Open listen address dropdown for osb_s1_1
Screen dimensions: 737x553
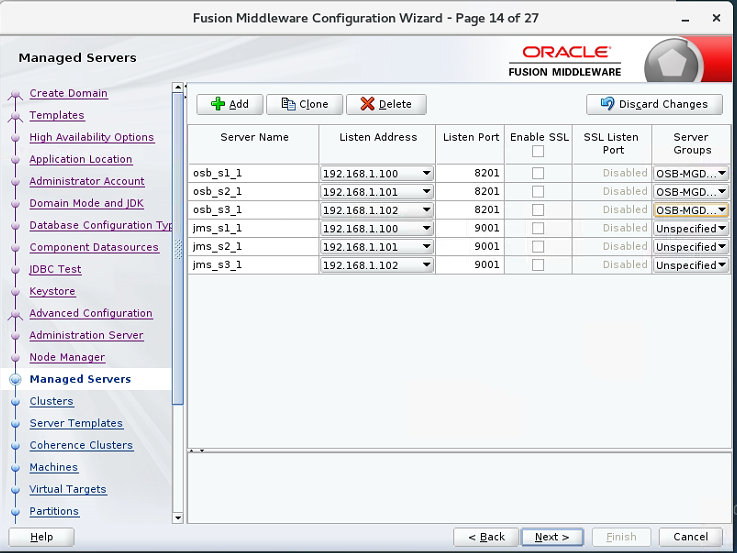(426, 173)
